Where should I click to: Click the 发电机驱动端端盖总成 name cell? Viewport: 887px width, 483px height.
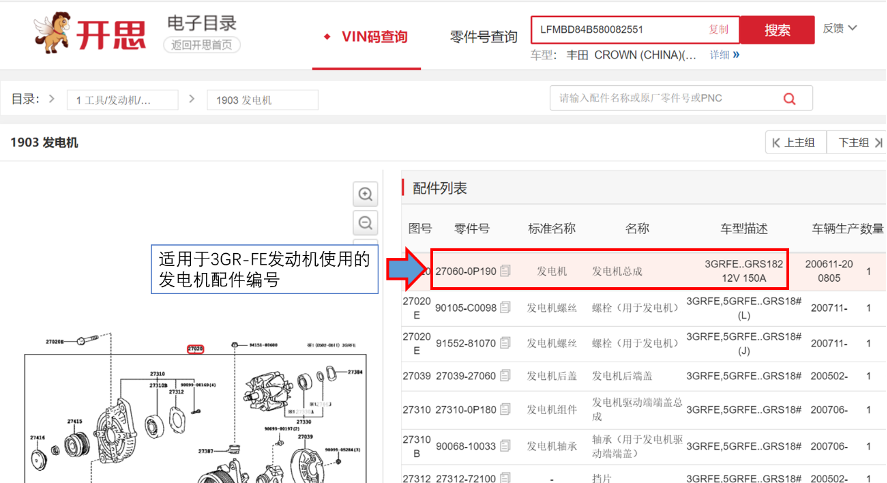pos(637,409)
